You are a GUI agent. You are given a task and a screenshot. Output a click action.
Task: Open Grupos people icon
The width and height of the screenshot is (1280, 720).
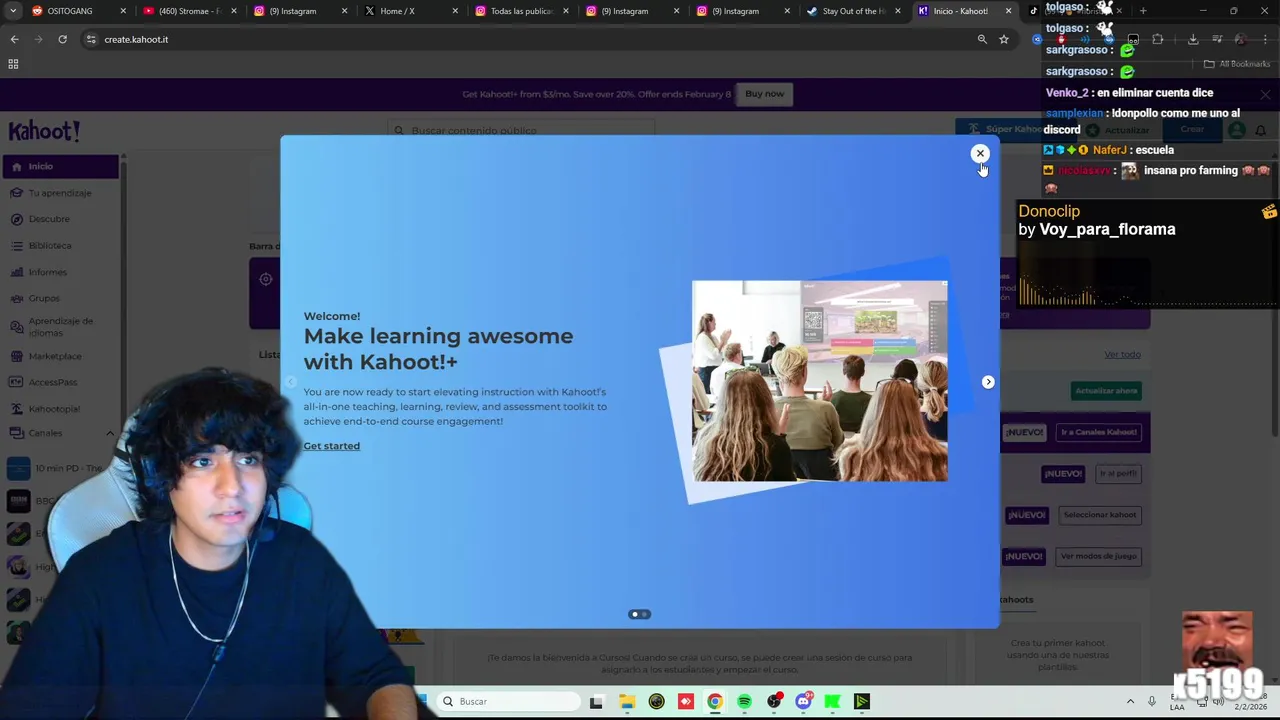16,298
